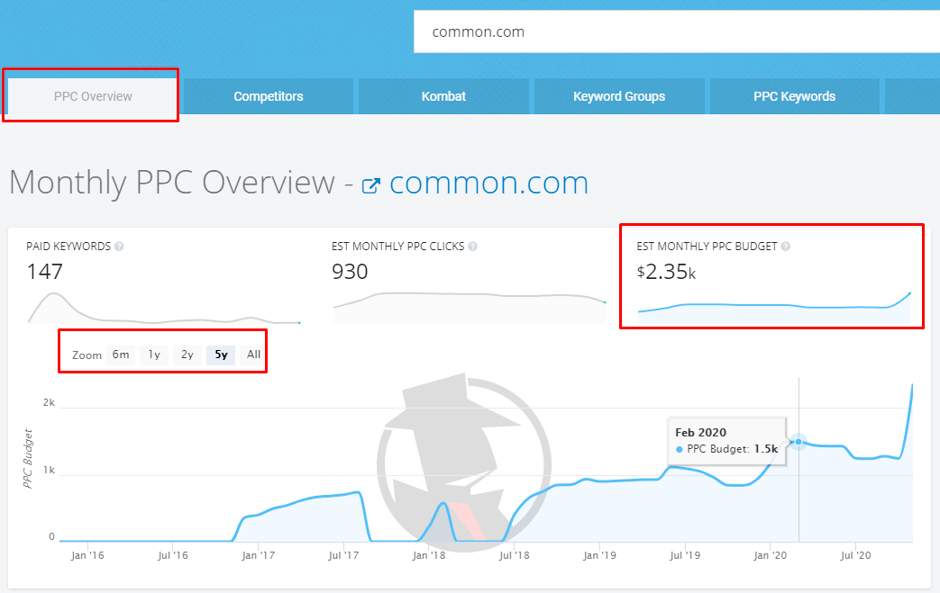Click the PAID KEYWORDS metric label
The width and height of the screenshot is (940, 593).
click(x=68, y=246)
